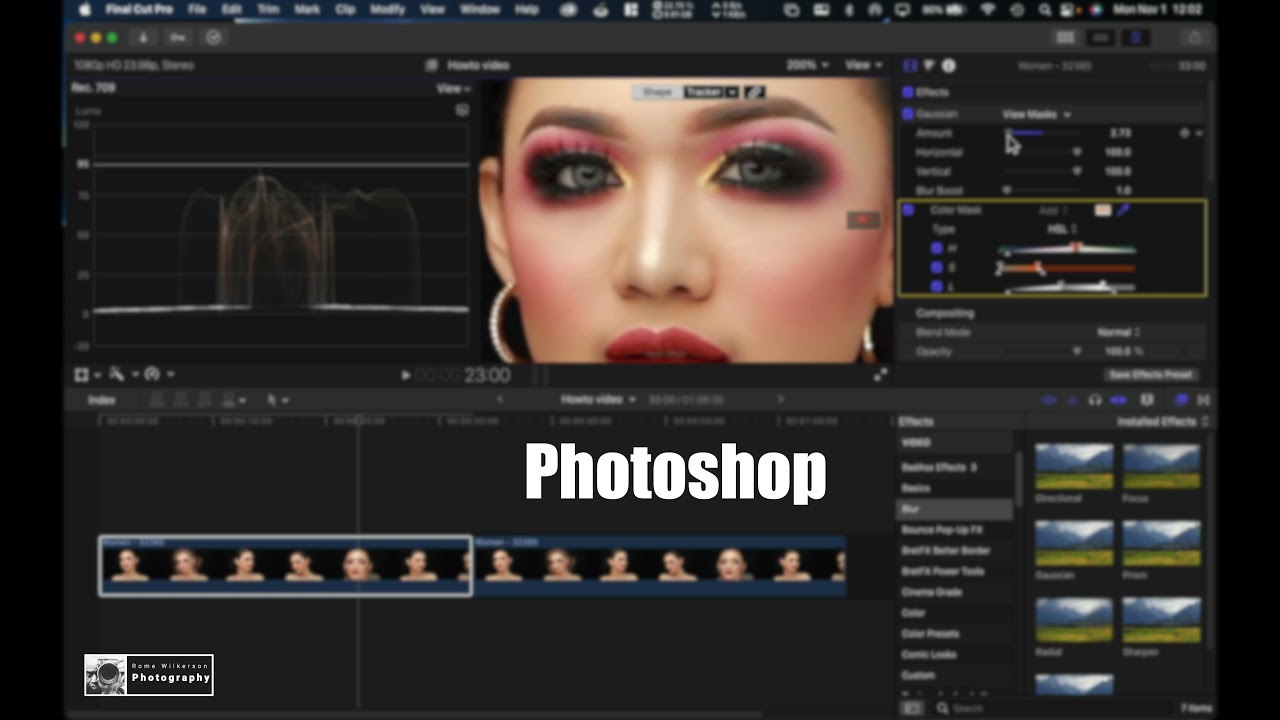Viewport: 1280px width, 720px height.
Task: Open the Trim menu
Action: click(268, 9)
